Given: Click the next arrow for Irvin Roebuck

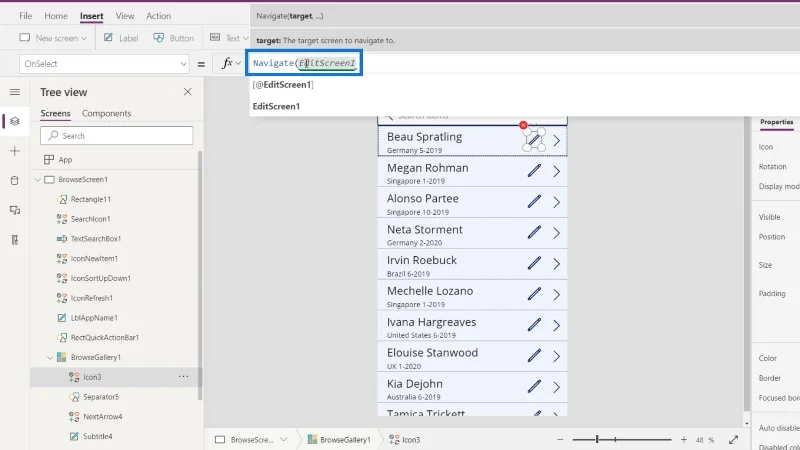Looking at the screenshot, I should tap(557, 264).
